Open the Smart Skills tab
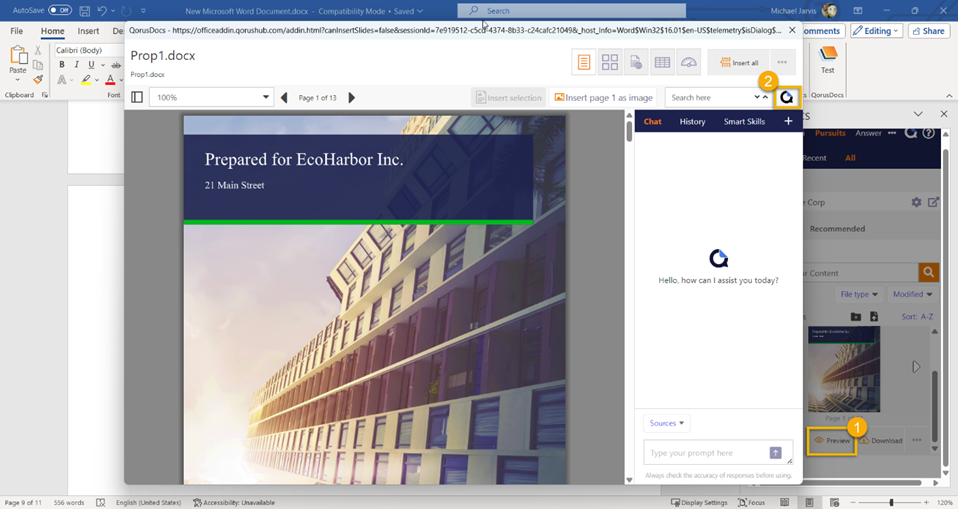This screenshot has width=958, height=509. coord(744,121)
